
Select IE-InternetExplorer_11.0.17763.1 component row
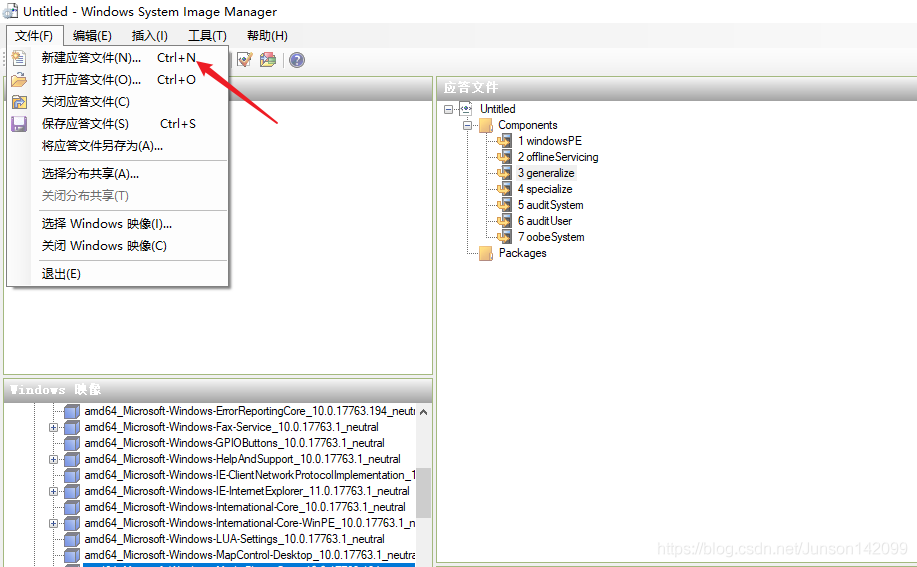pos(247,491)
